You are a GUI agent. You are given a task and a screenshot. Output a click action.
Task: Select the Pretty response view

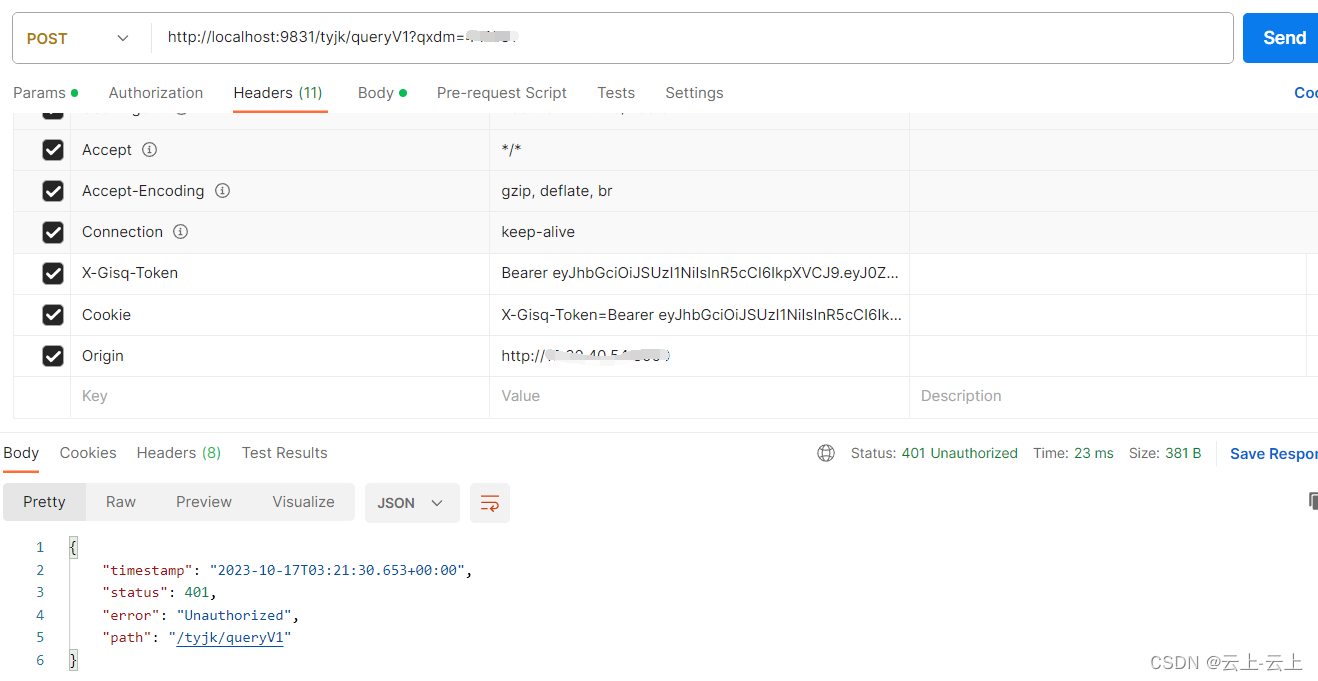point(44,502)
